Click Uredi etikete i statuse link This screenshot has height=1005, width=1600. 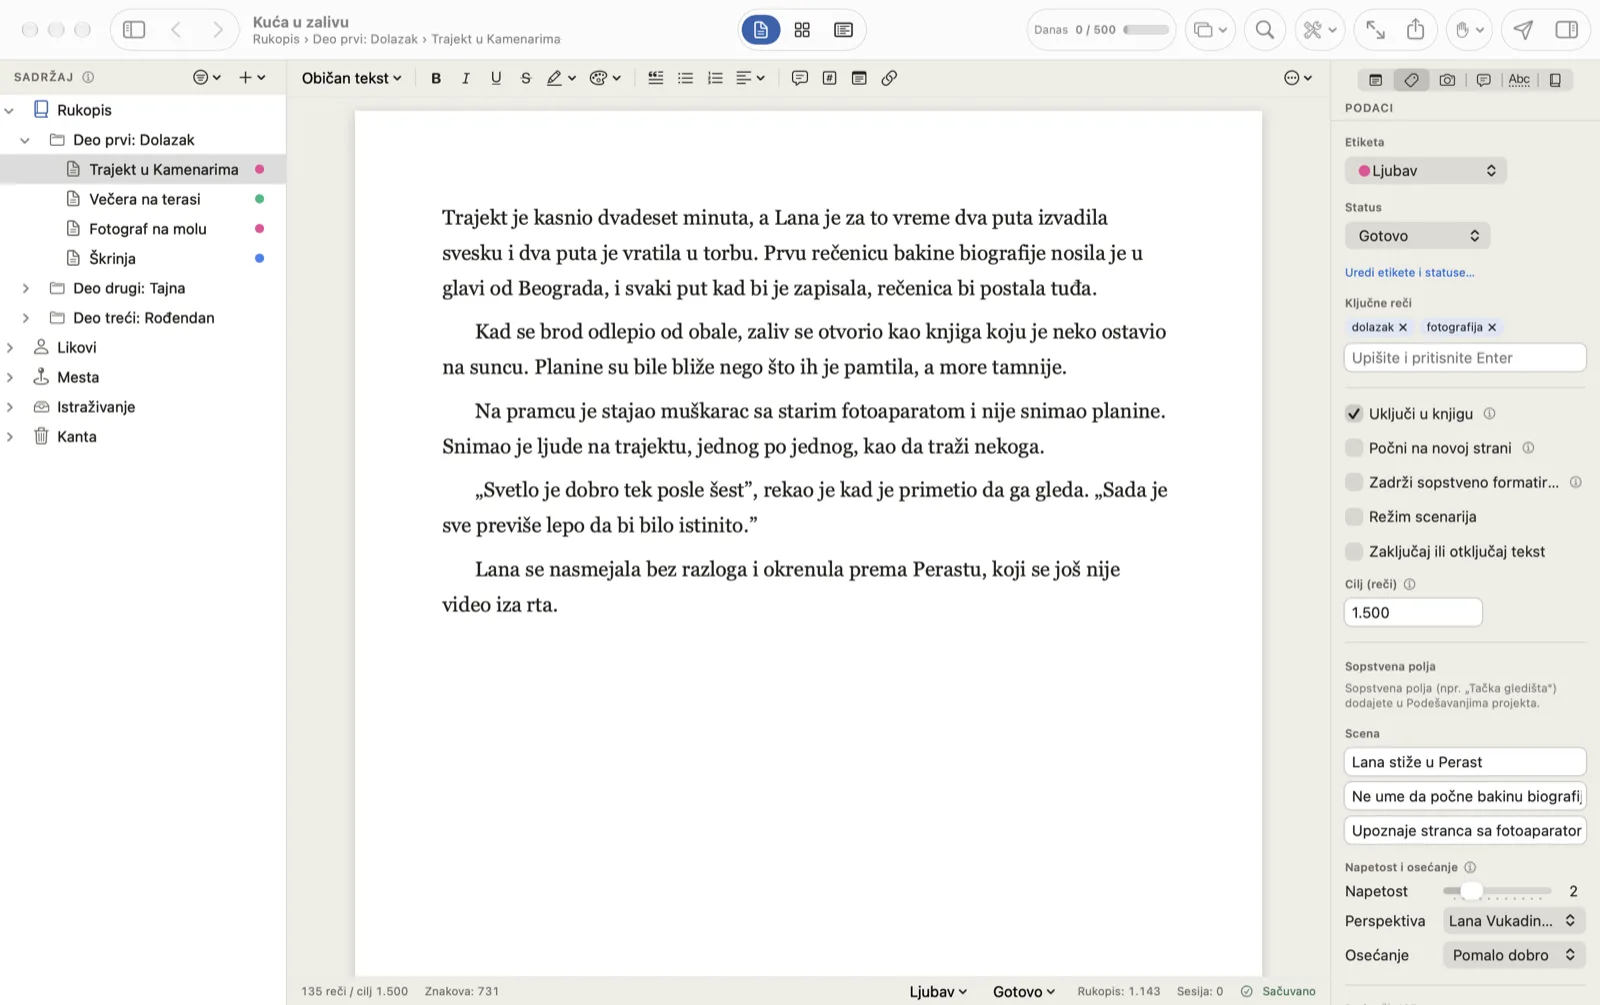(1409, 272)
